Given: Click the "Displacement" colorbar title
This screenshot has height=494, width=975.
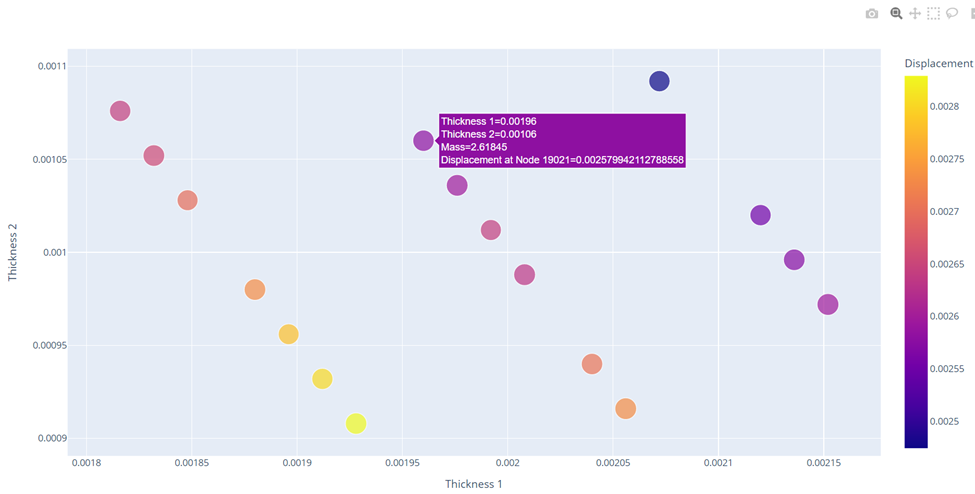Looking at the screenshot, I should (938, 63).
